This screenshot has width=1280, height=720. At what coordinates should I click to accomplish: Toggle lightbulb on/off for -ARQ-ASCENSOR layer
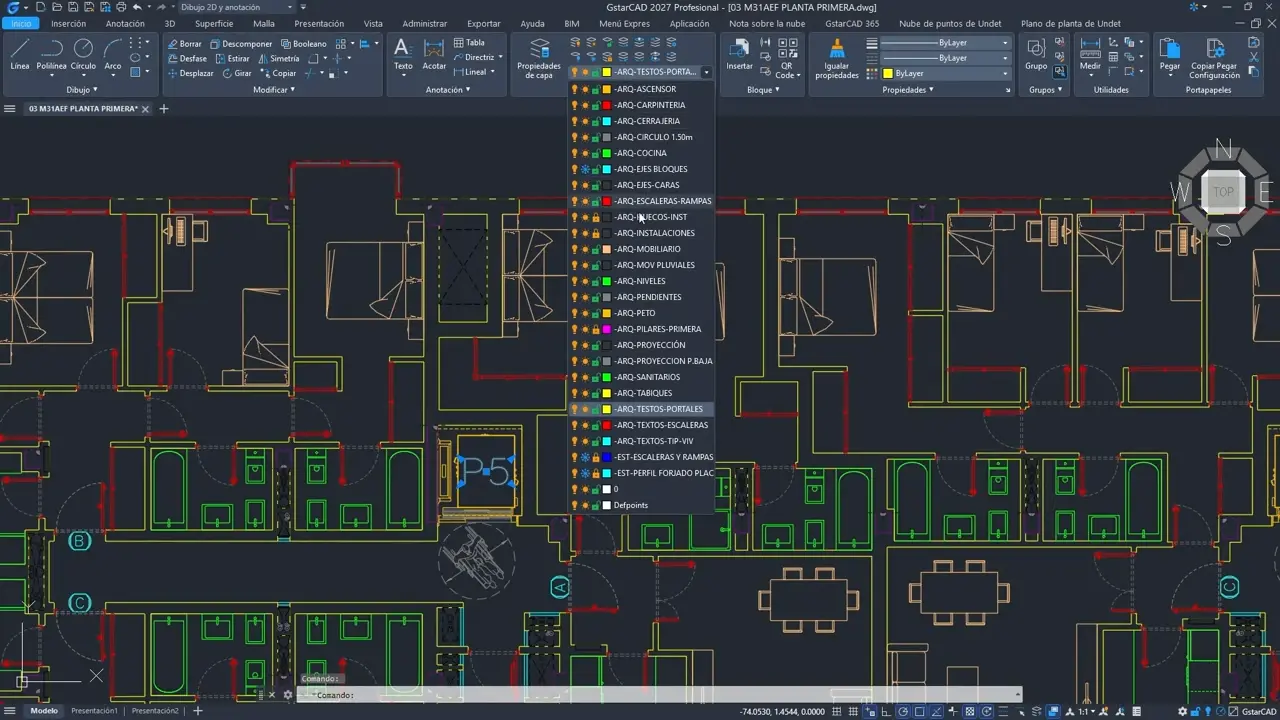[x=574, y=89]
